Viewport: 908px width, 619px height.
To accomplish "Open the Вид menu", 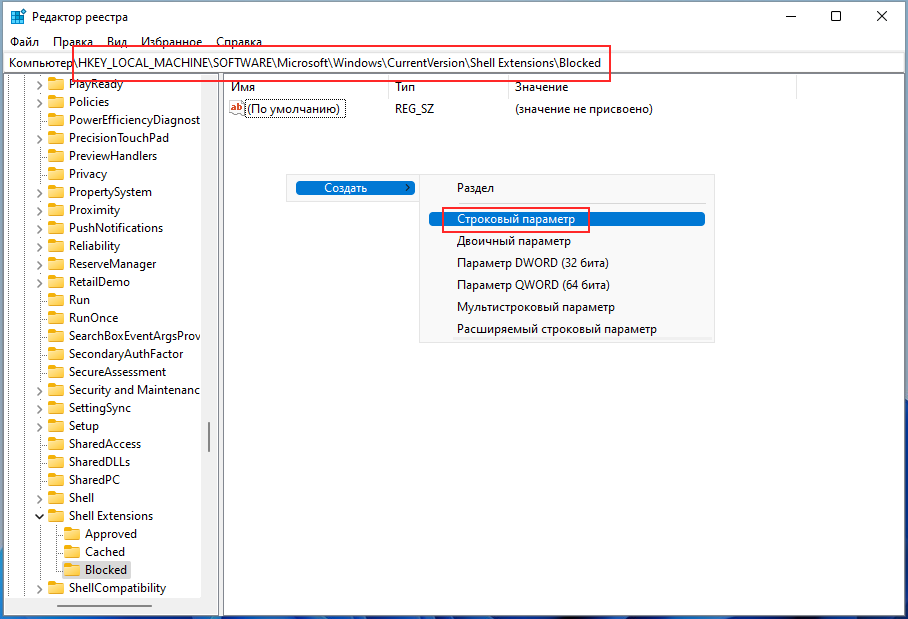I will [x=117, y=42].
